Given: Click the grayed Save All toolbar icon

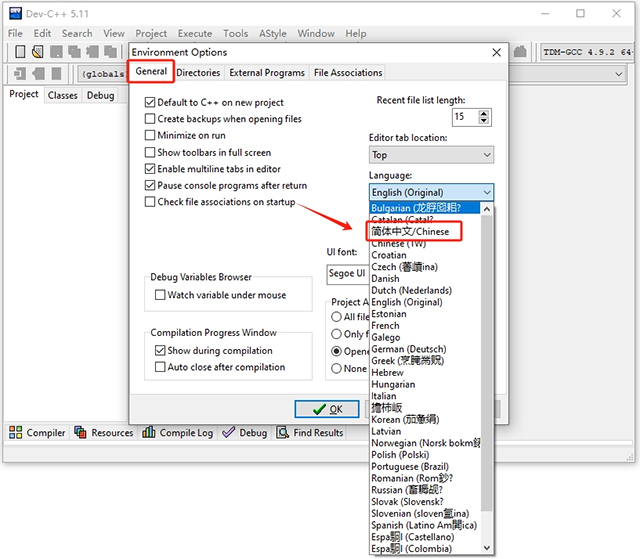Looking at the screenshot, I should click(x=74, y=52).
